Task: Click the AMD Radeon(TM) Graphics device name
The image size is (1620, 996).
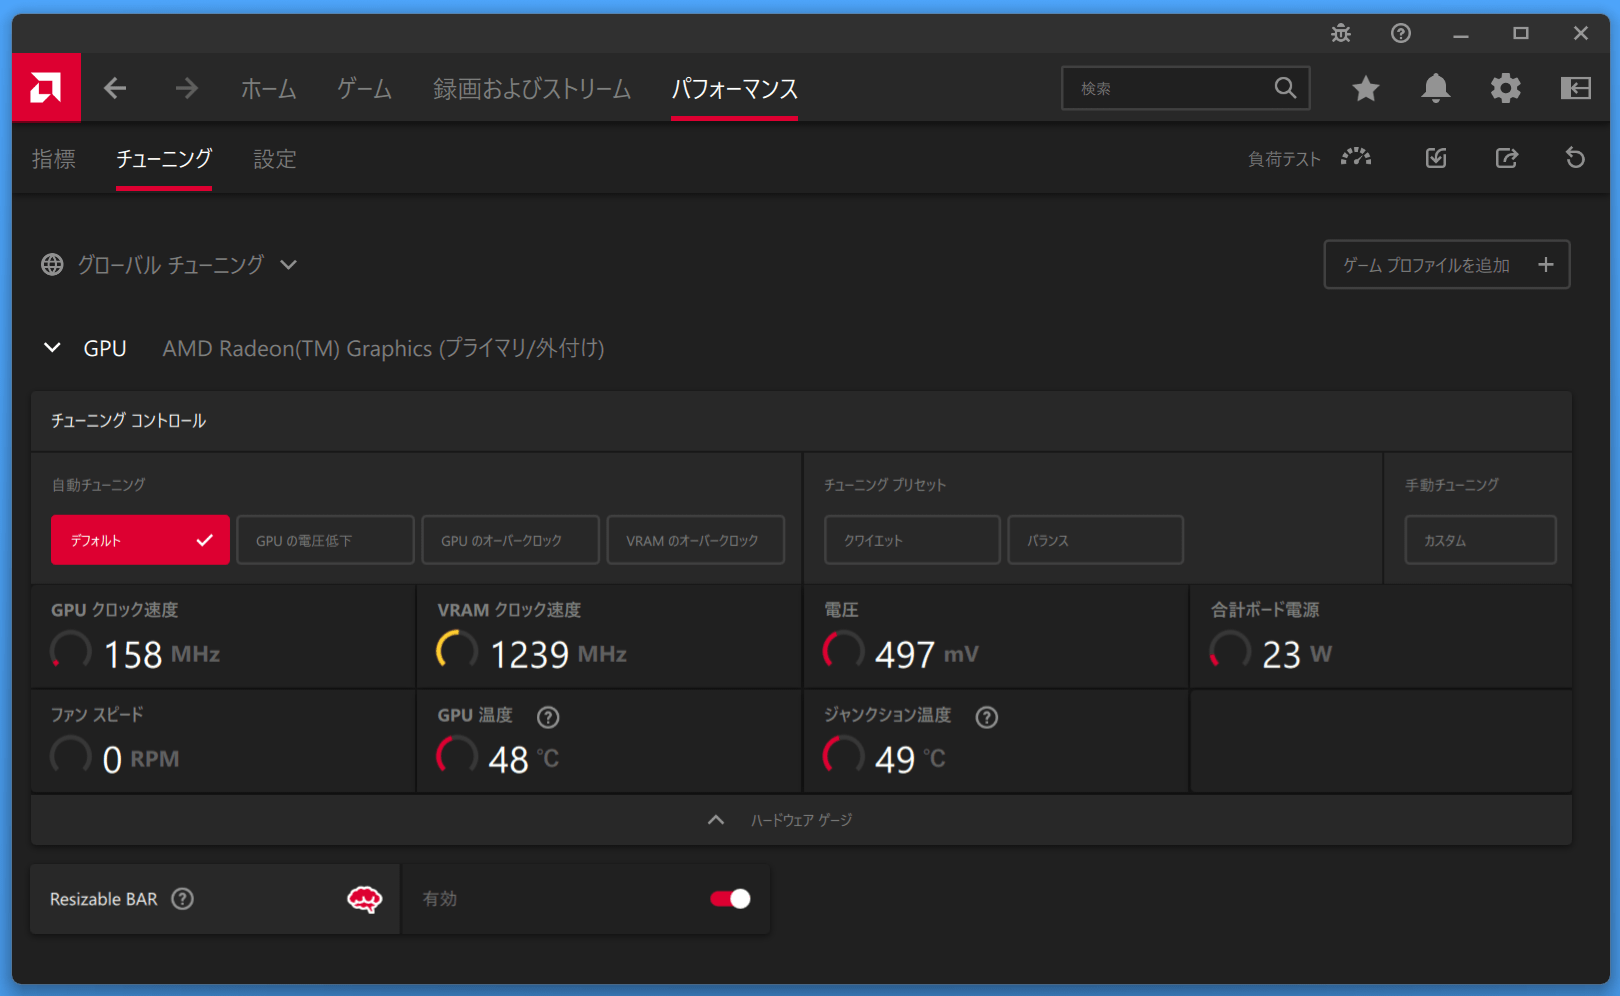Action: coord(384,348)
